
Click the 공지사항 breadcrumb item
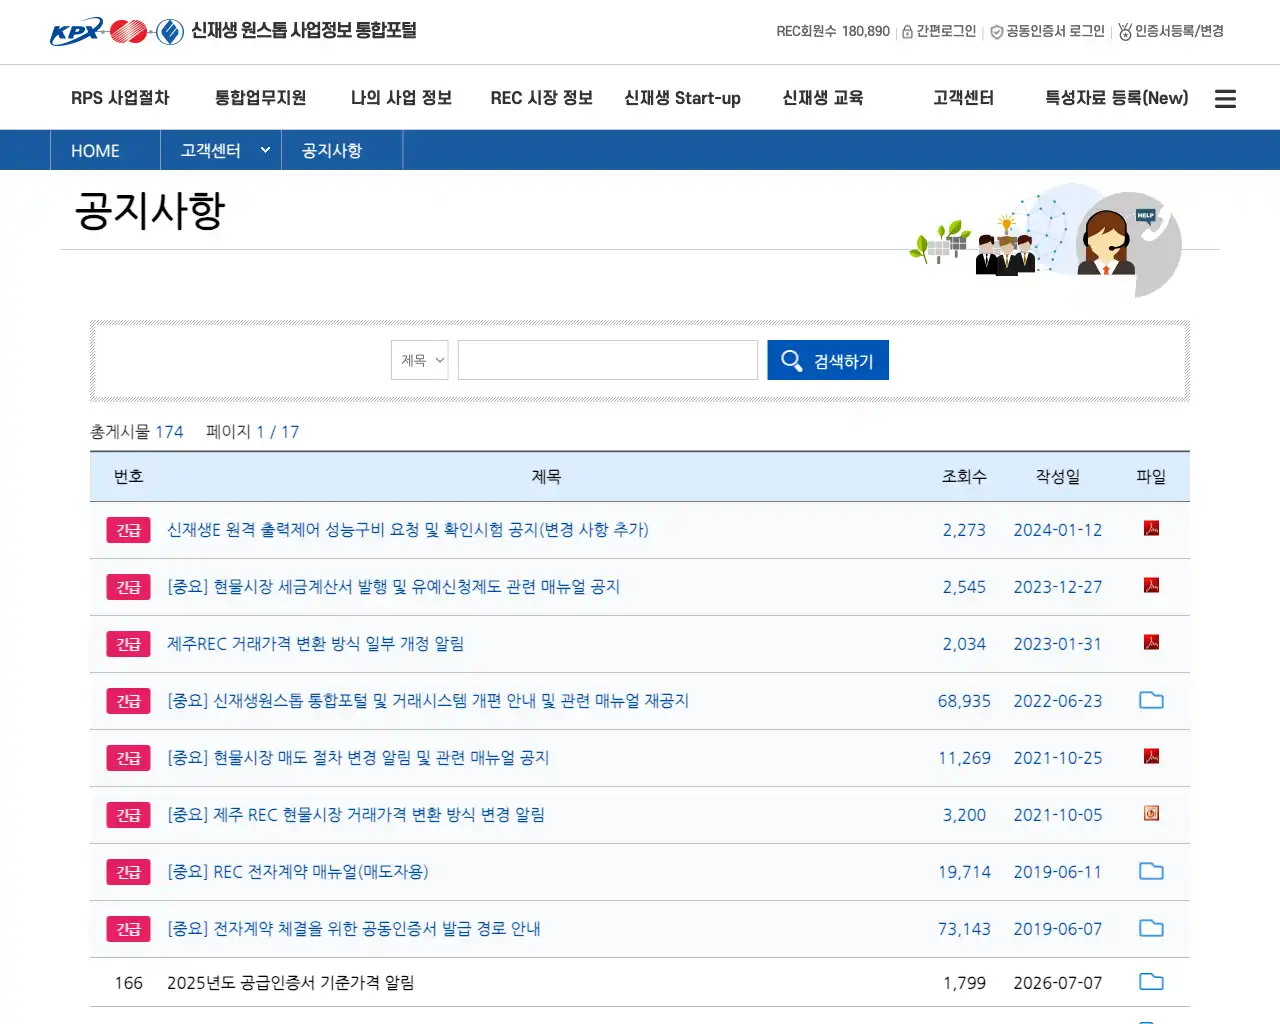332,150
